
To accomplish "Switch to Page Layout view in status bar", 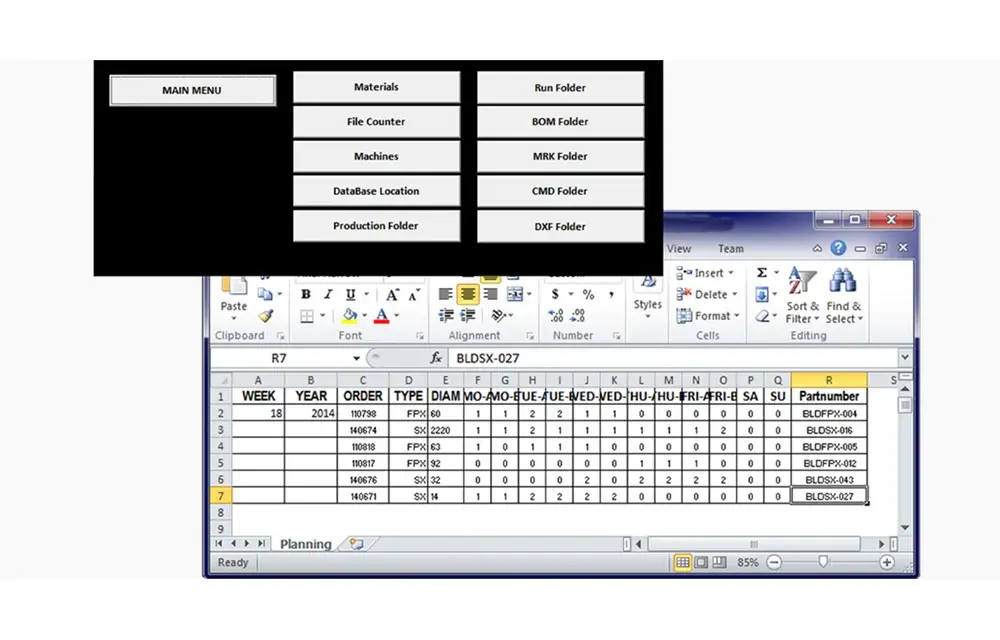I will pyautogui.click(x=701, y=562).
